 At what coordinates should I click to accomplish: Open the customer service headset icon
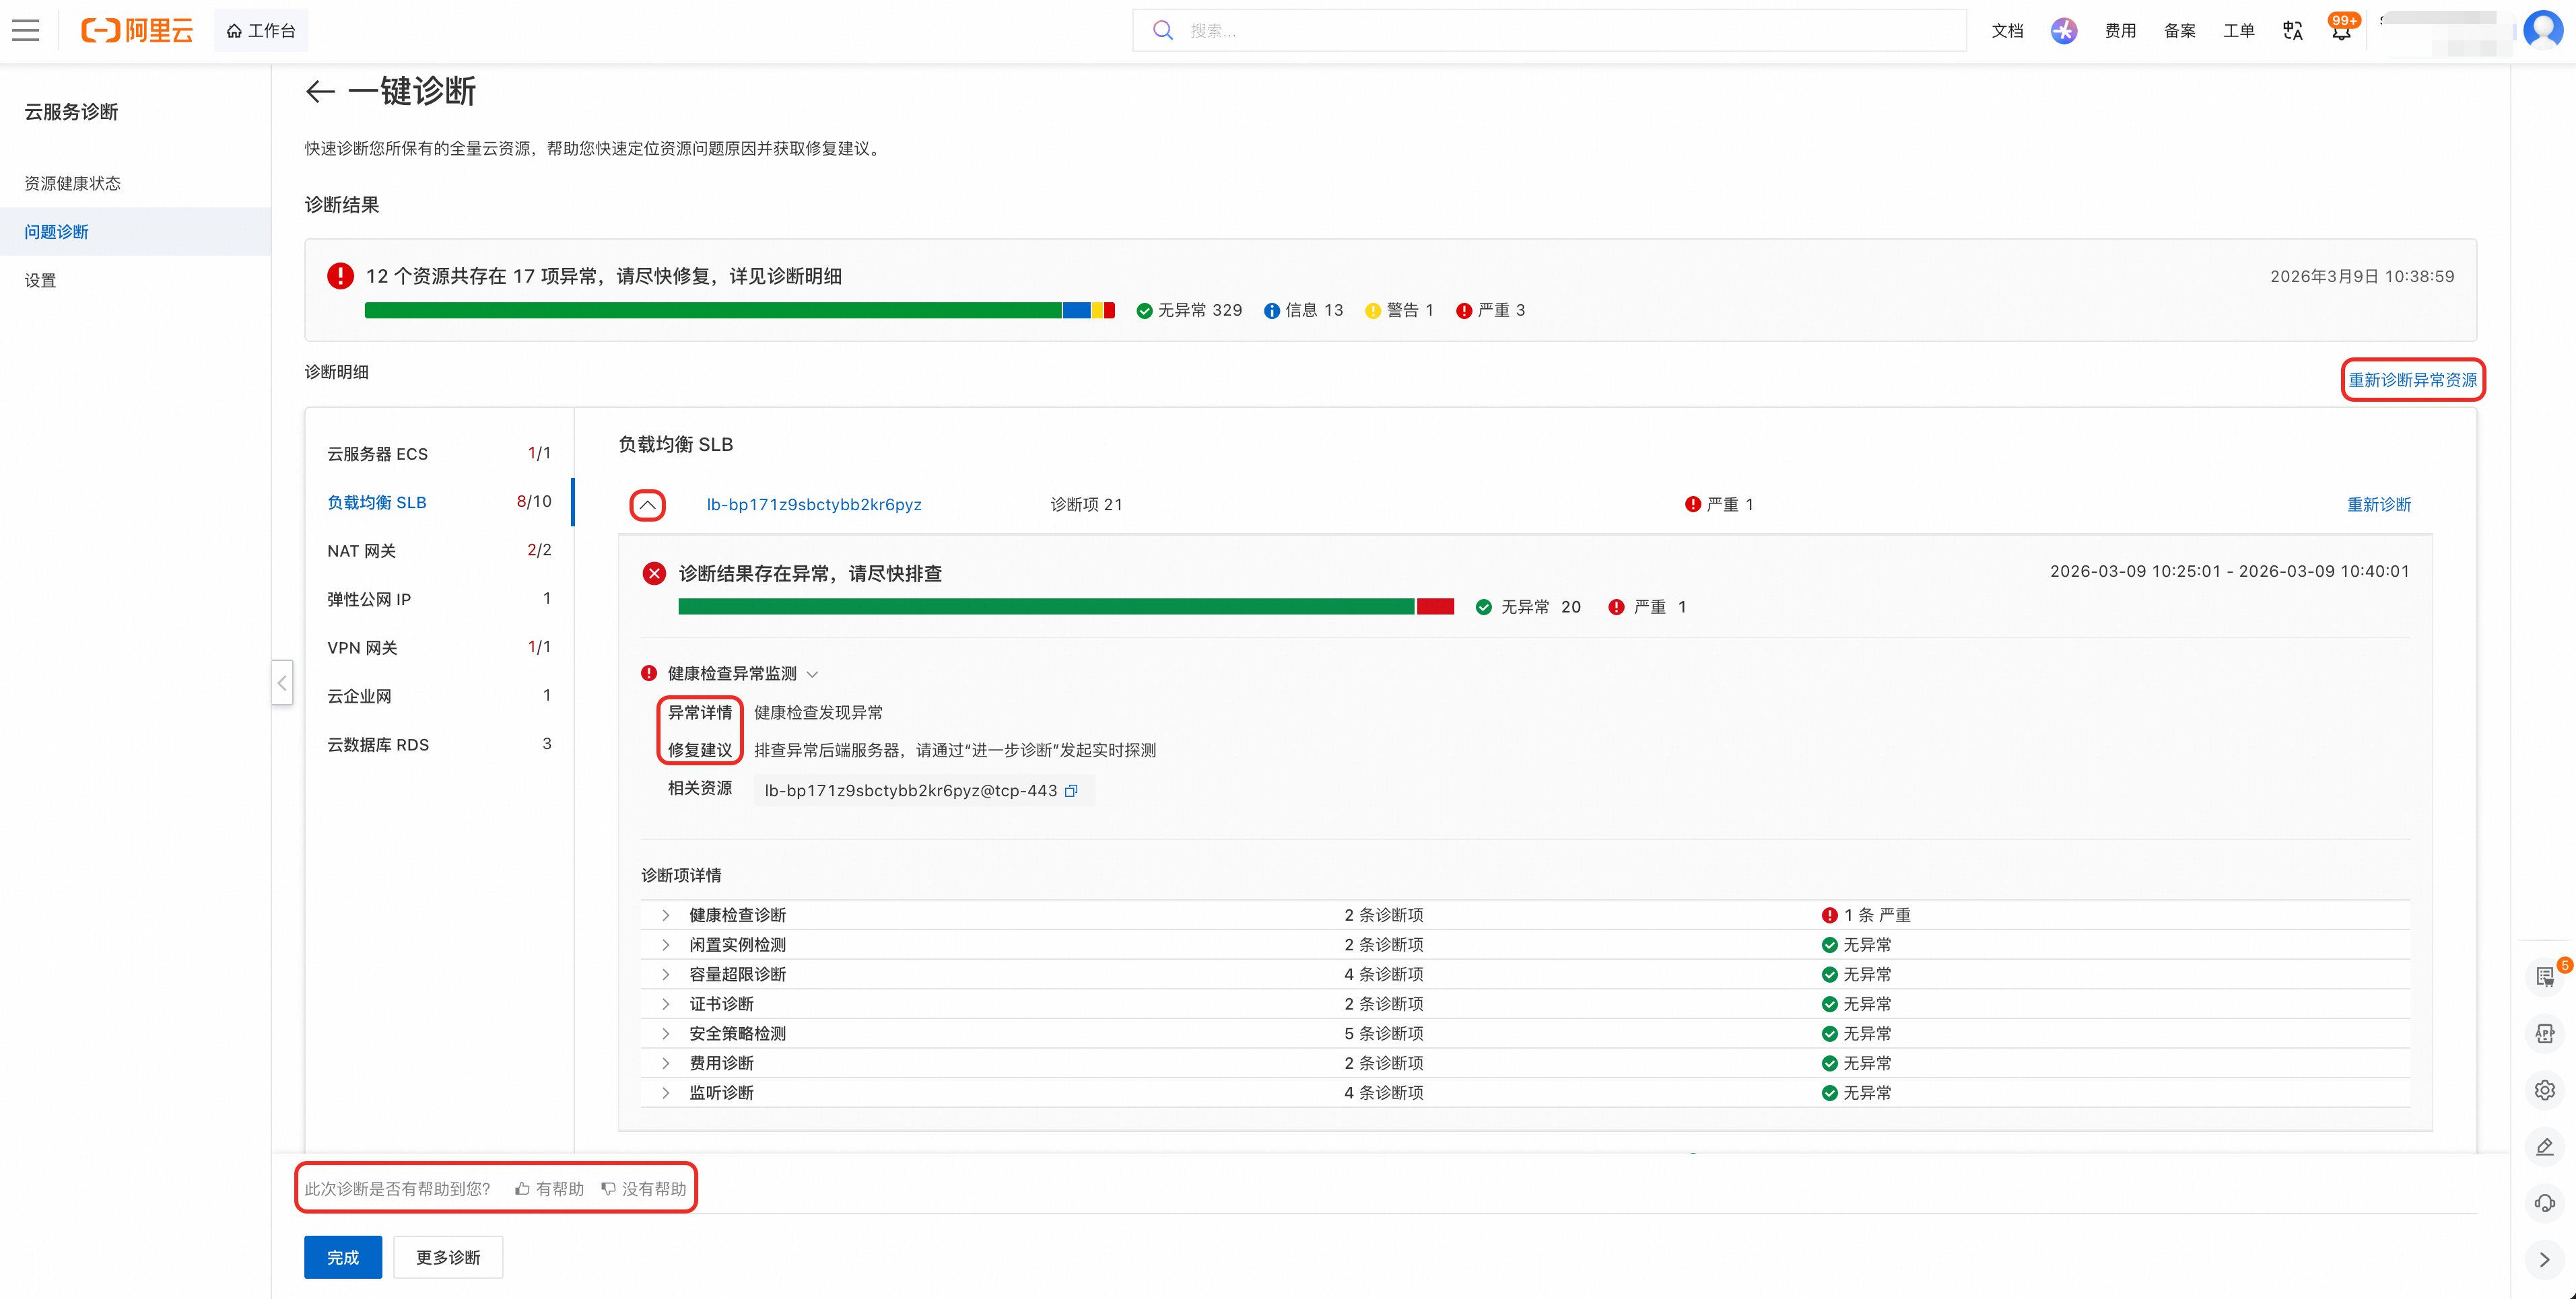point(2545,1203)
